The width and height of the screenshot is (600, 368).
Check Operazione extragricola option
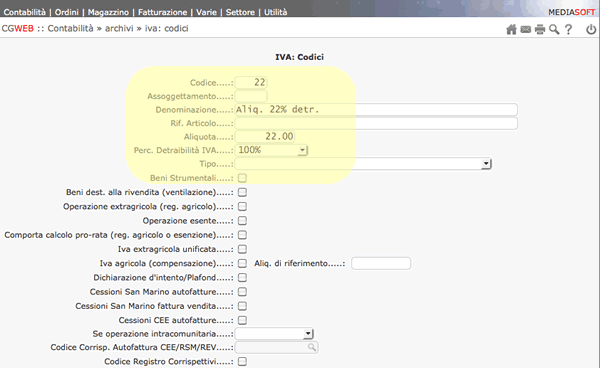click(242, 207)
